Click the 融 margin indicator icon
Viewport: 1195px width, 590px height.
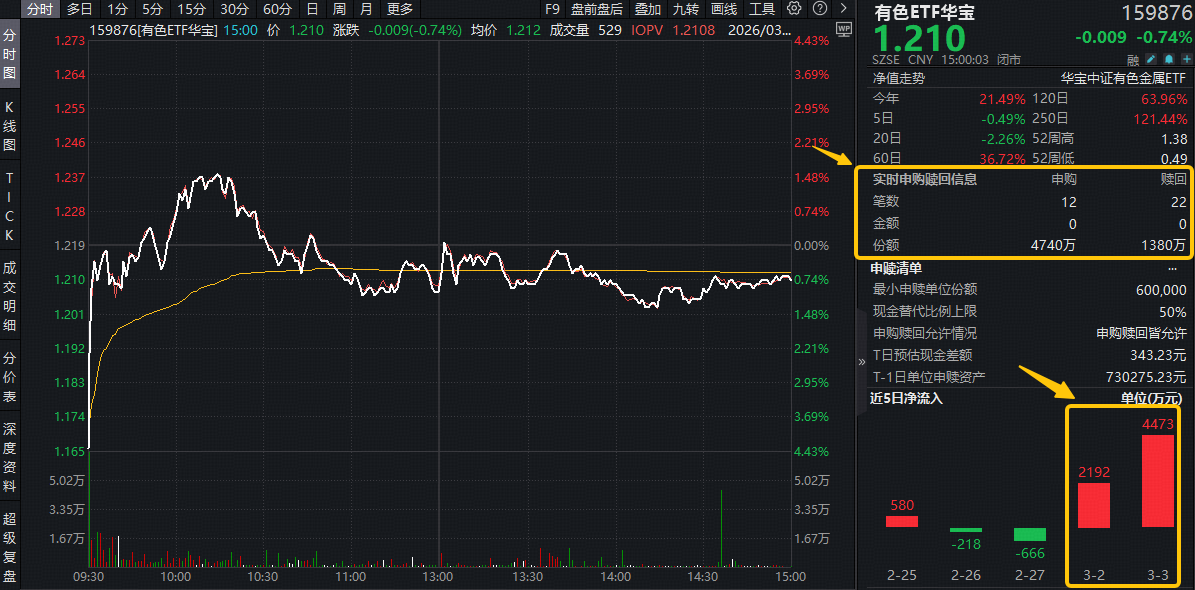point(1133,60)
